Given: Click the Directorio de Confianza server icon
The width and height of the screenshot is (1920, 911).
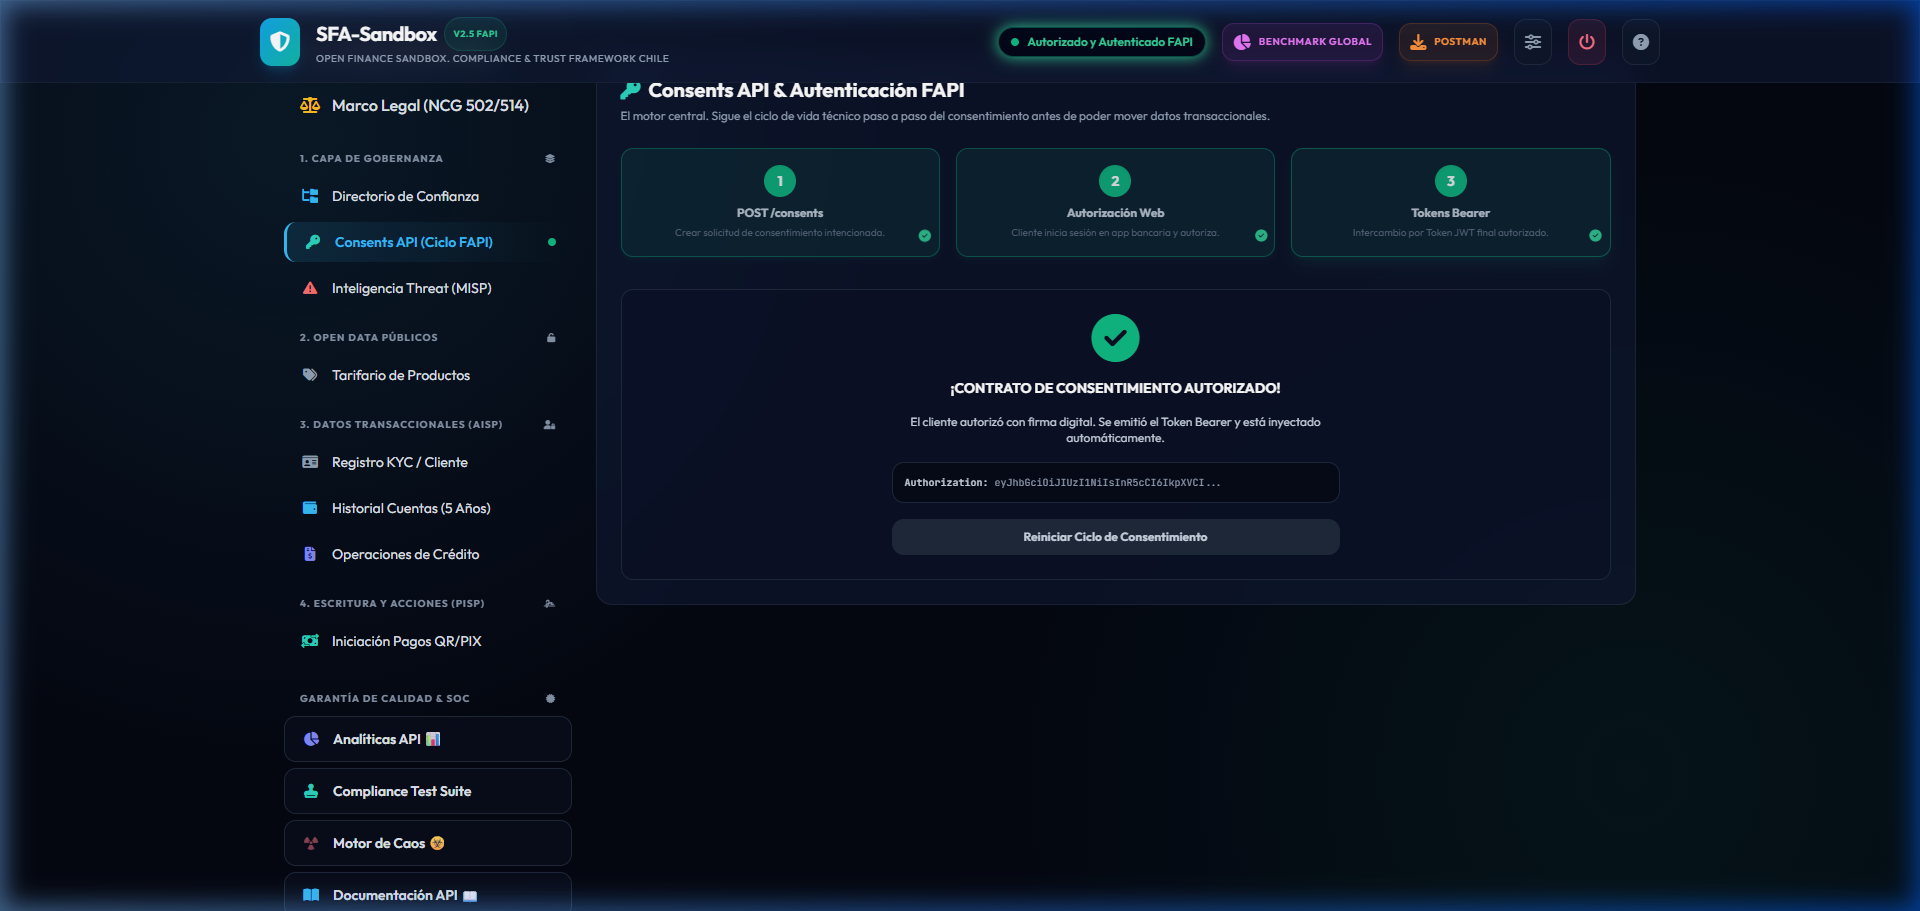Looking at the screenshot, I should point(310,196).
